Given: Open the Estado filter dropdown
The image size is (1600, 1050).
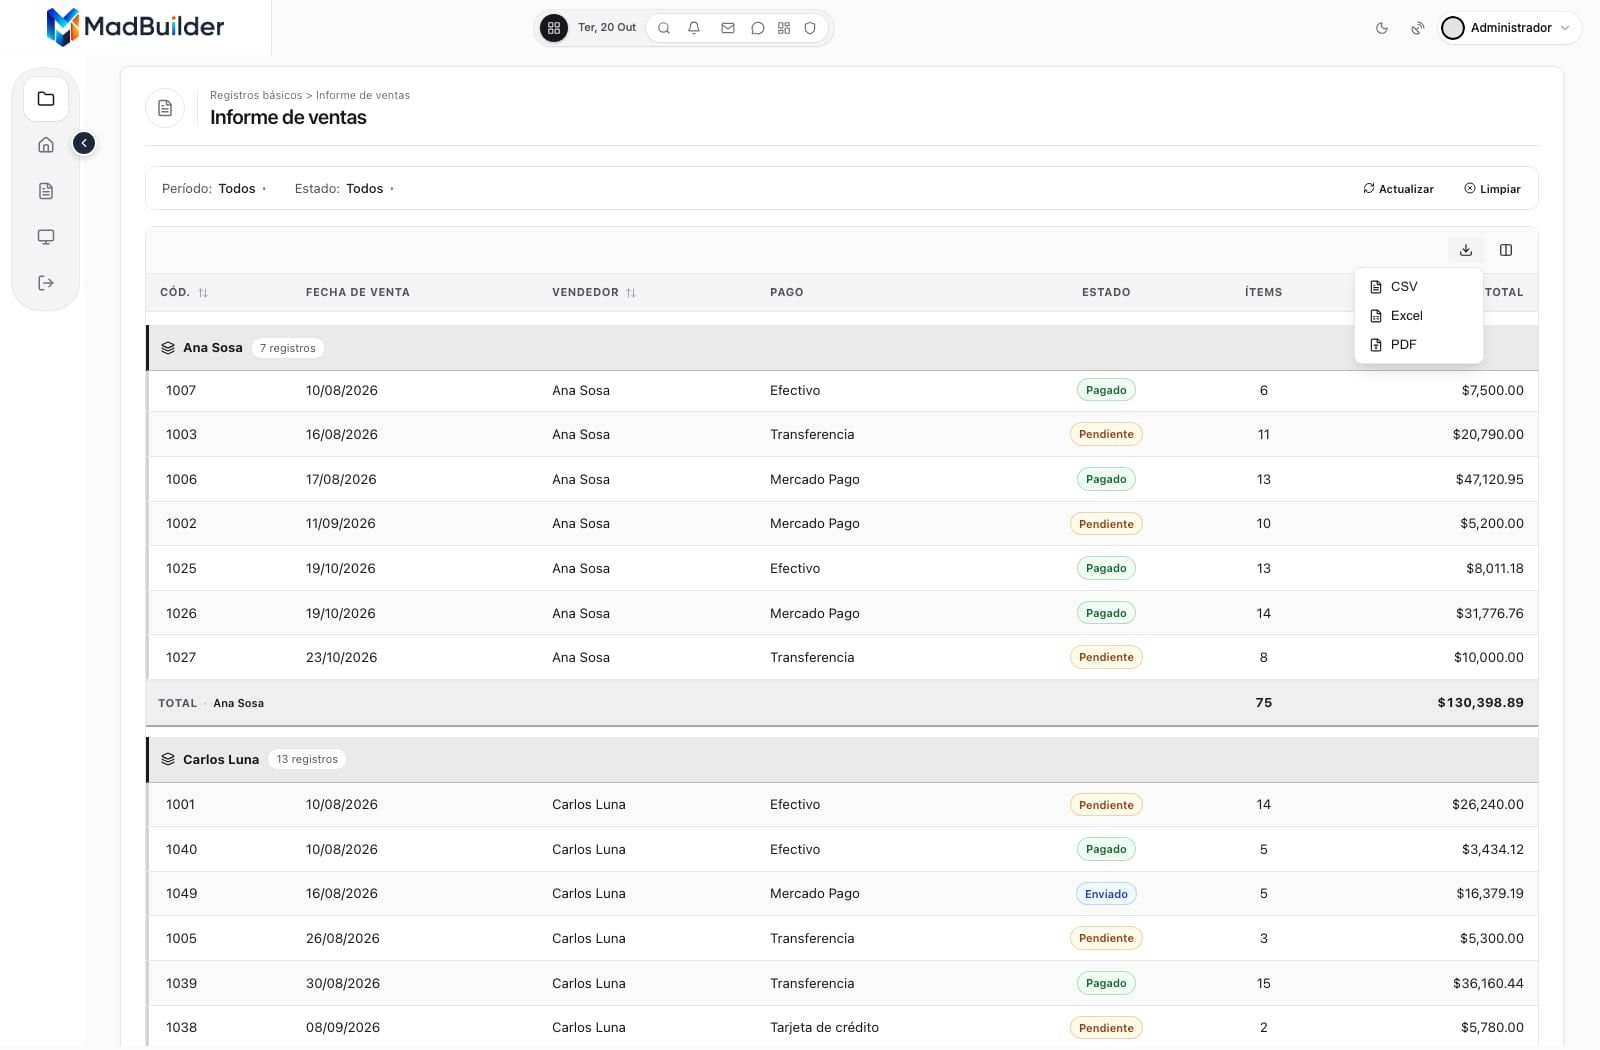Looking at the screenshot, I should [345, 188].
